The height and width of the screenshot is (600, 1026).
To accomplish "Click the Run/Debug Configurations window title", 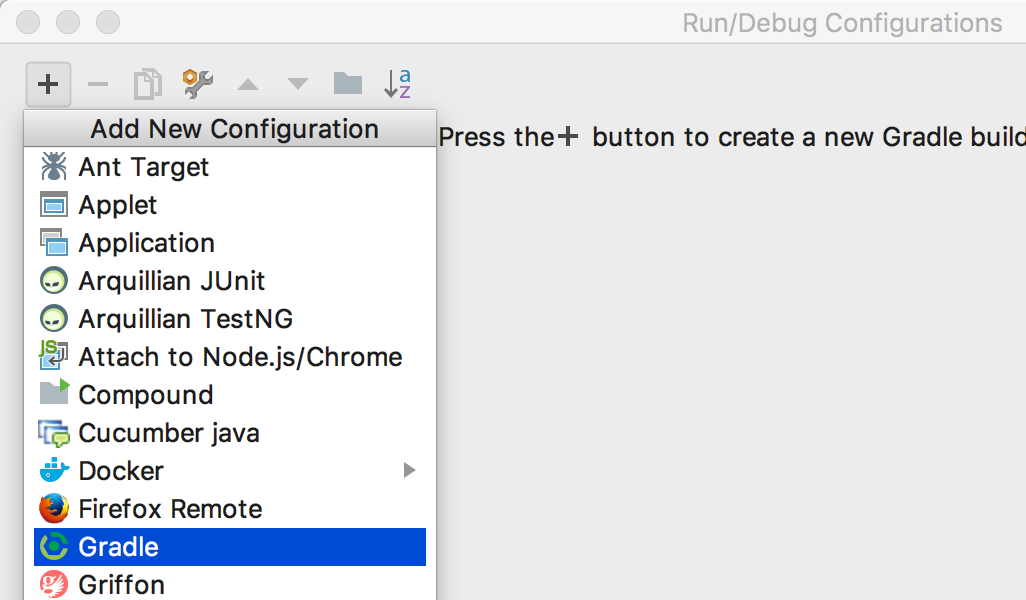I will click(x=842, y=23).
